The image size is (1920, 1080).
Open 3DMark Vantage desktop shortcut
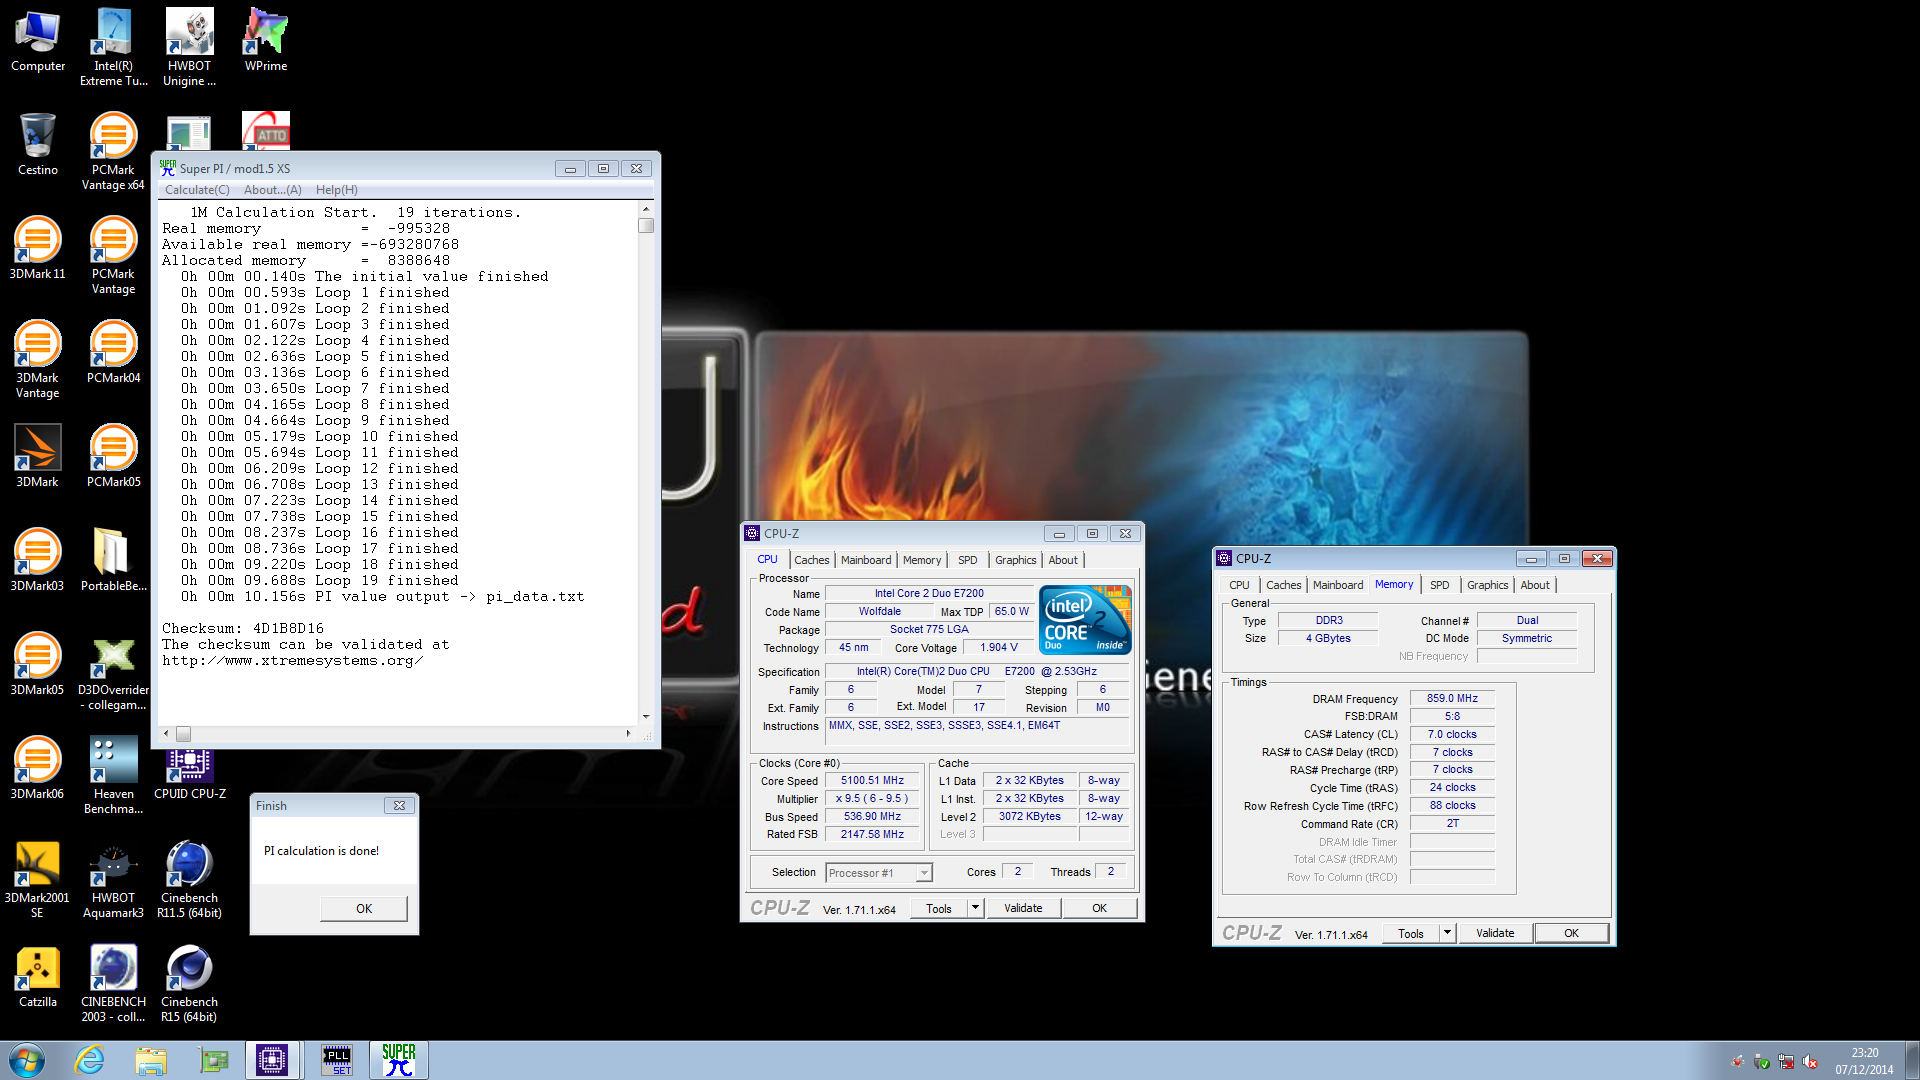pyautogui.click(x=37, y=360)
